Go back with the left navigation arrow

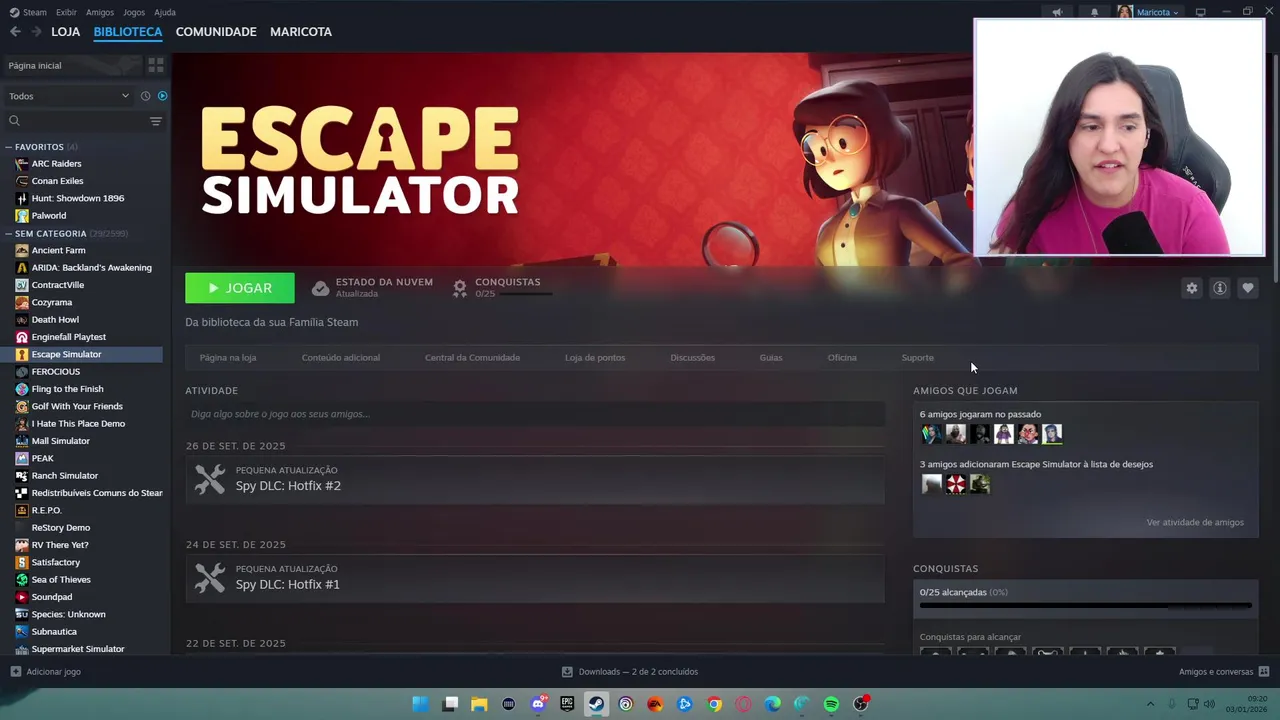[x=15, y=32]
